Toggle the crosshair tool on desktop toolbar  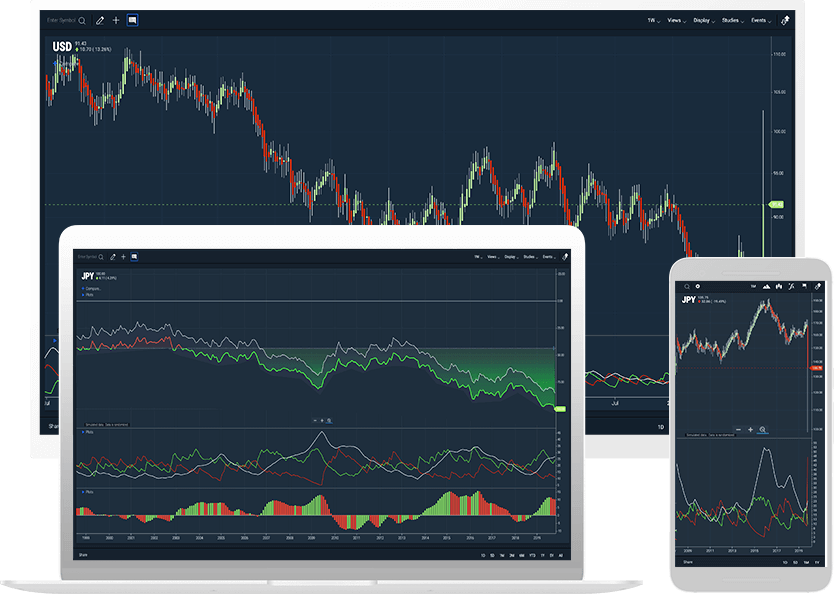click(x=116, y=20)
